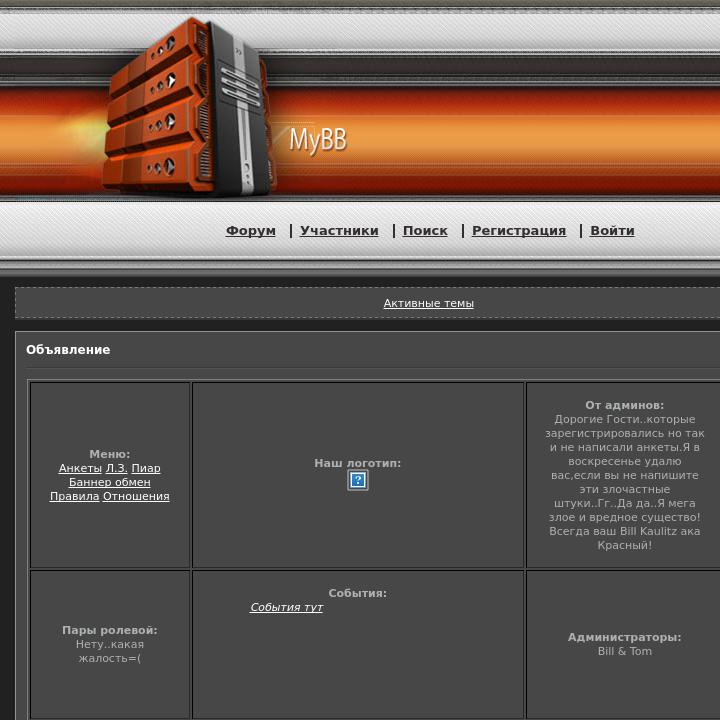Click the Всегда ваш Bill Kaulitz text
Viewport: 720px width, 720px height.
point(613,531)
